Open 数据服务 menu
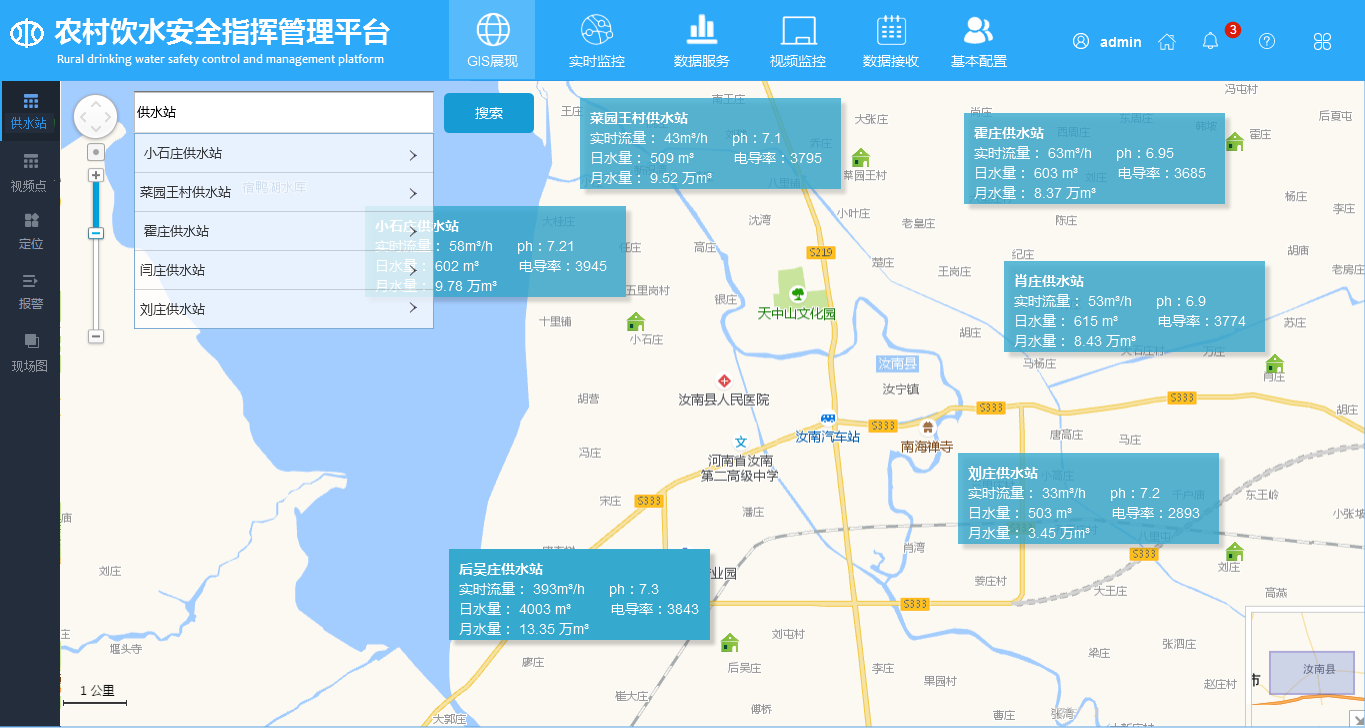1365x728 pixels. pos(702,40)
